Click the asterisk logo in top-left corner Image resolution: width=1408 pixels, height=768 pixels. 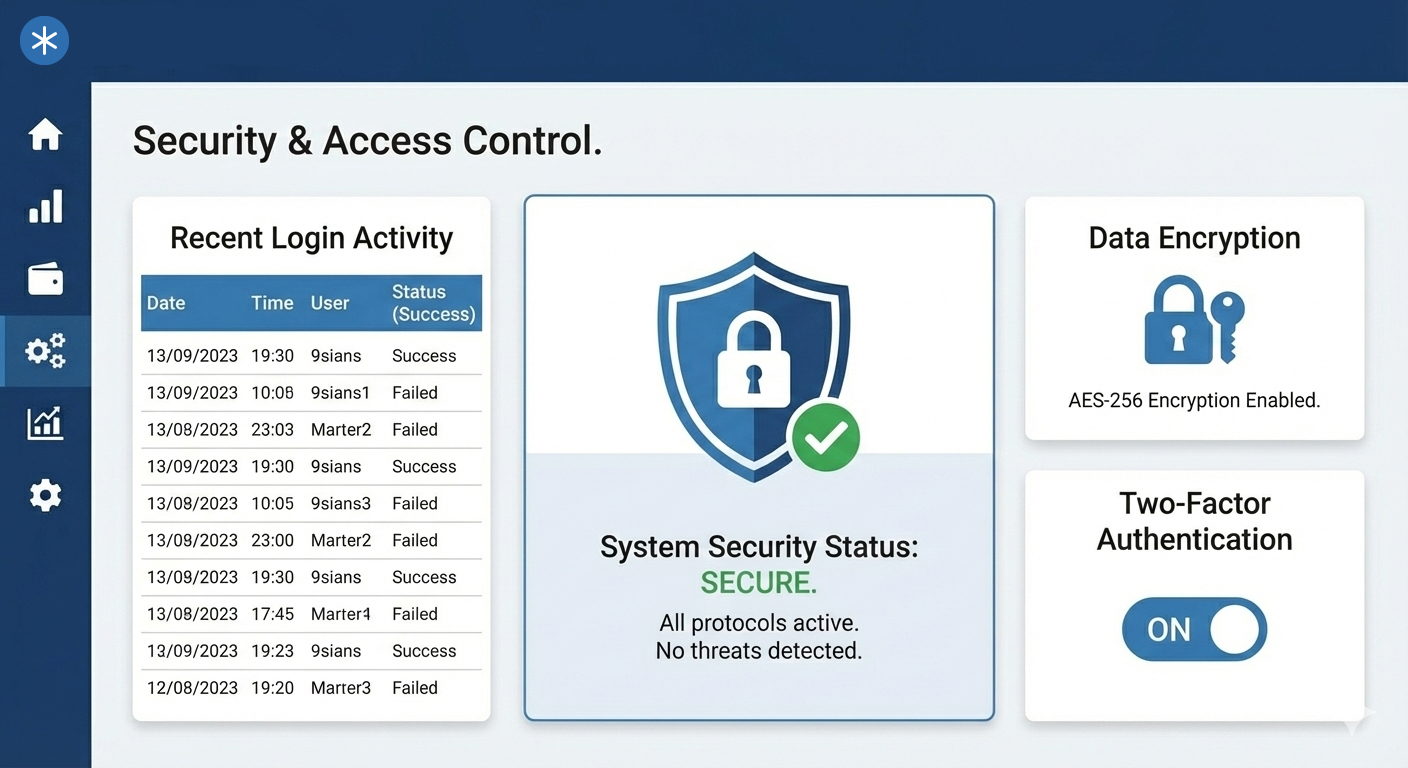(x=44, y=41)
